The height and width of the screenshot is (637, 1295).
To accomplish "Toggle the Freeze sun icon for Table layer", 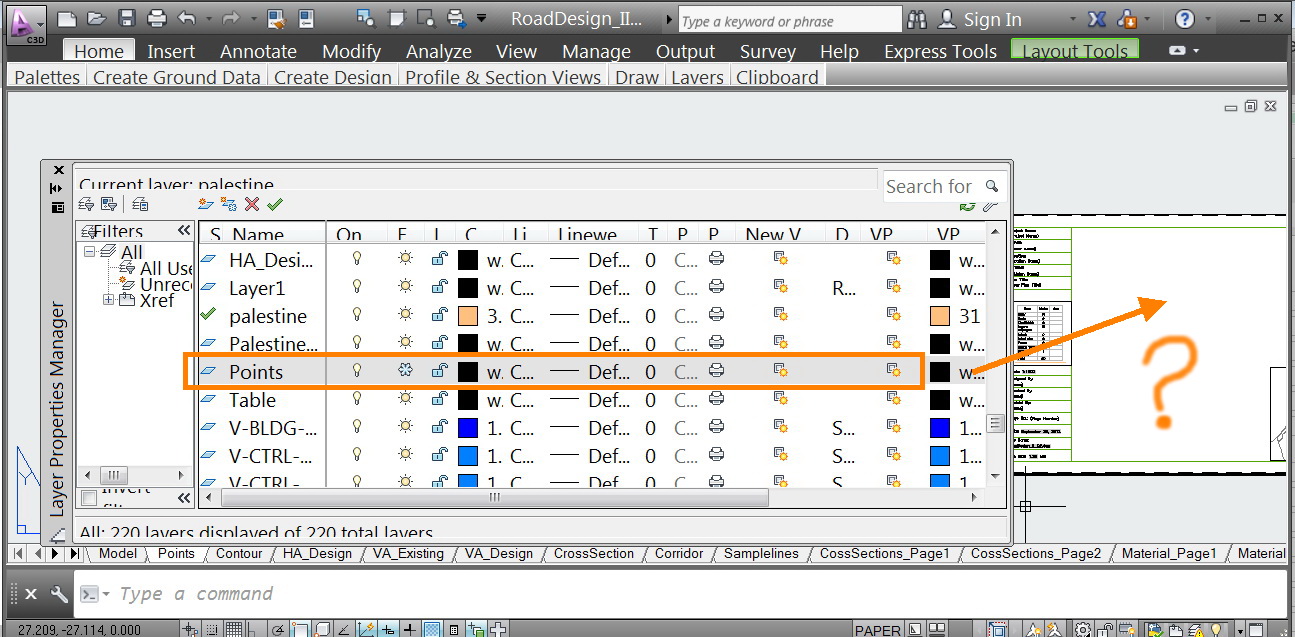I will coord(404,399).
